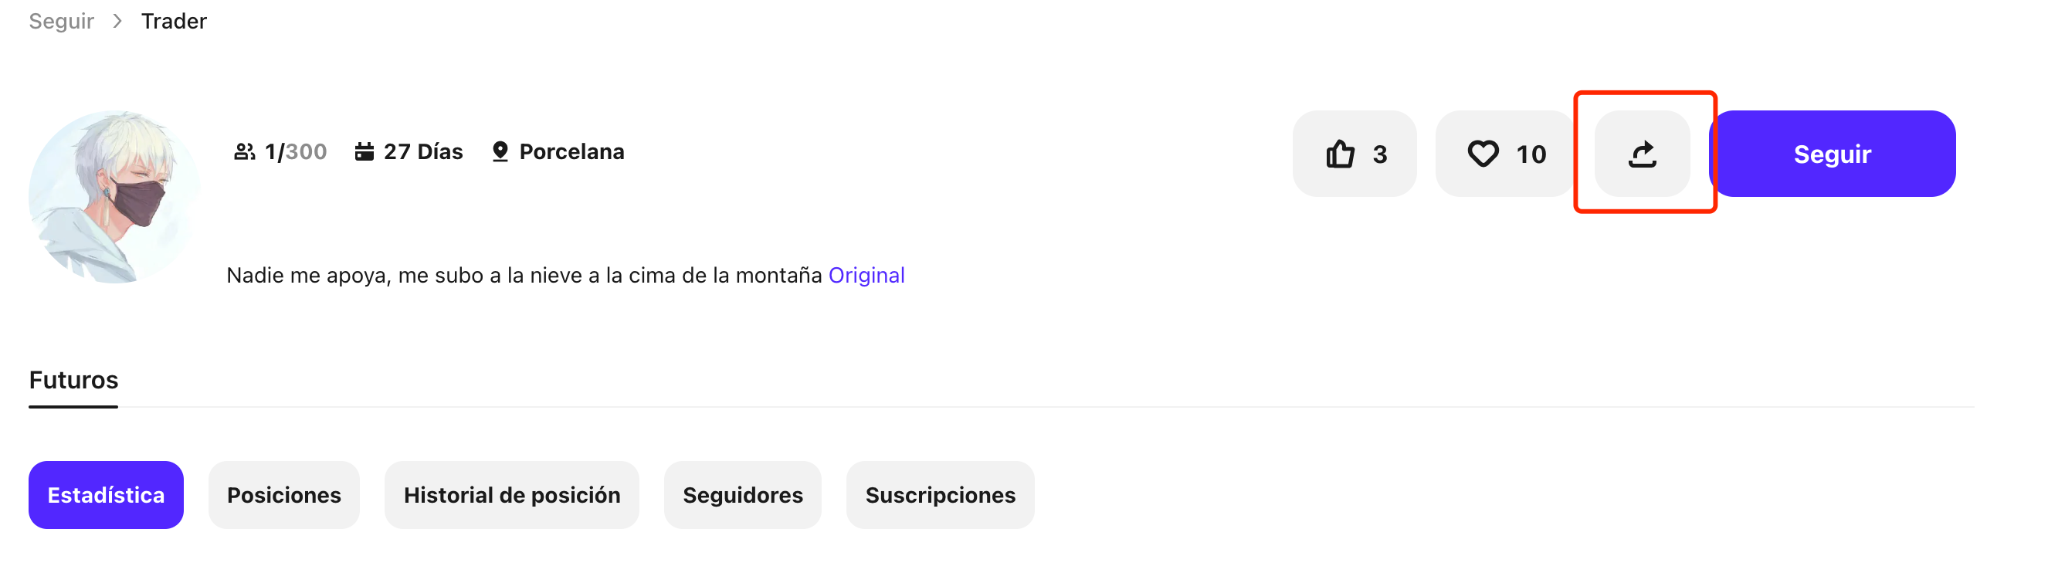Click the Porcelana location text

[572, 152]
